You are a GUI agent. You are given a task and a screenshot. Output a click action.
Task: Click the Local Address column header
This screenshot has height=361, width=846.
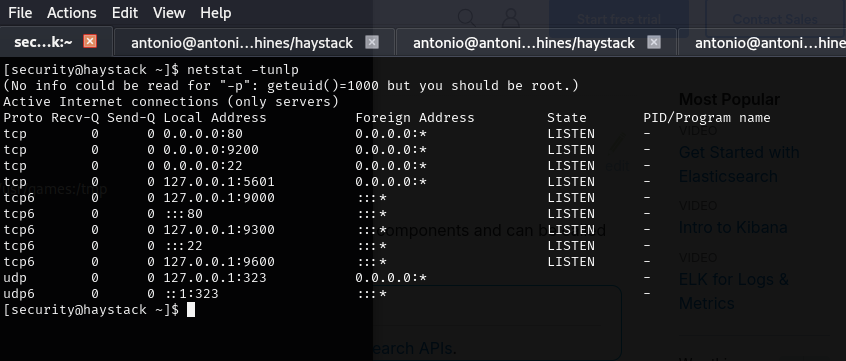point(215,118)
